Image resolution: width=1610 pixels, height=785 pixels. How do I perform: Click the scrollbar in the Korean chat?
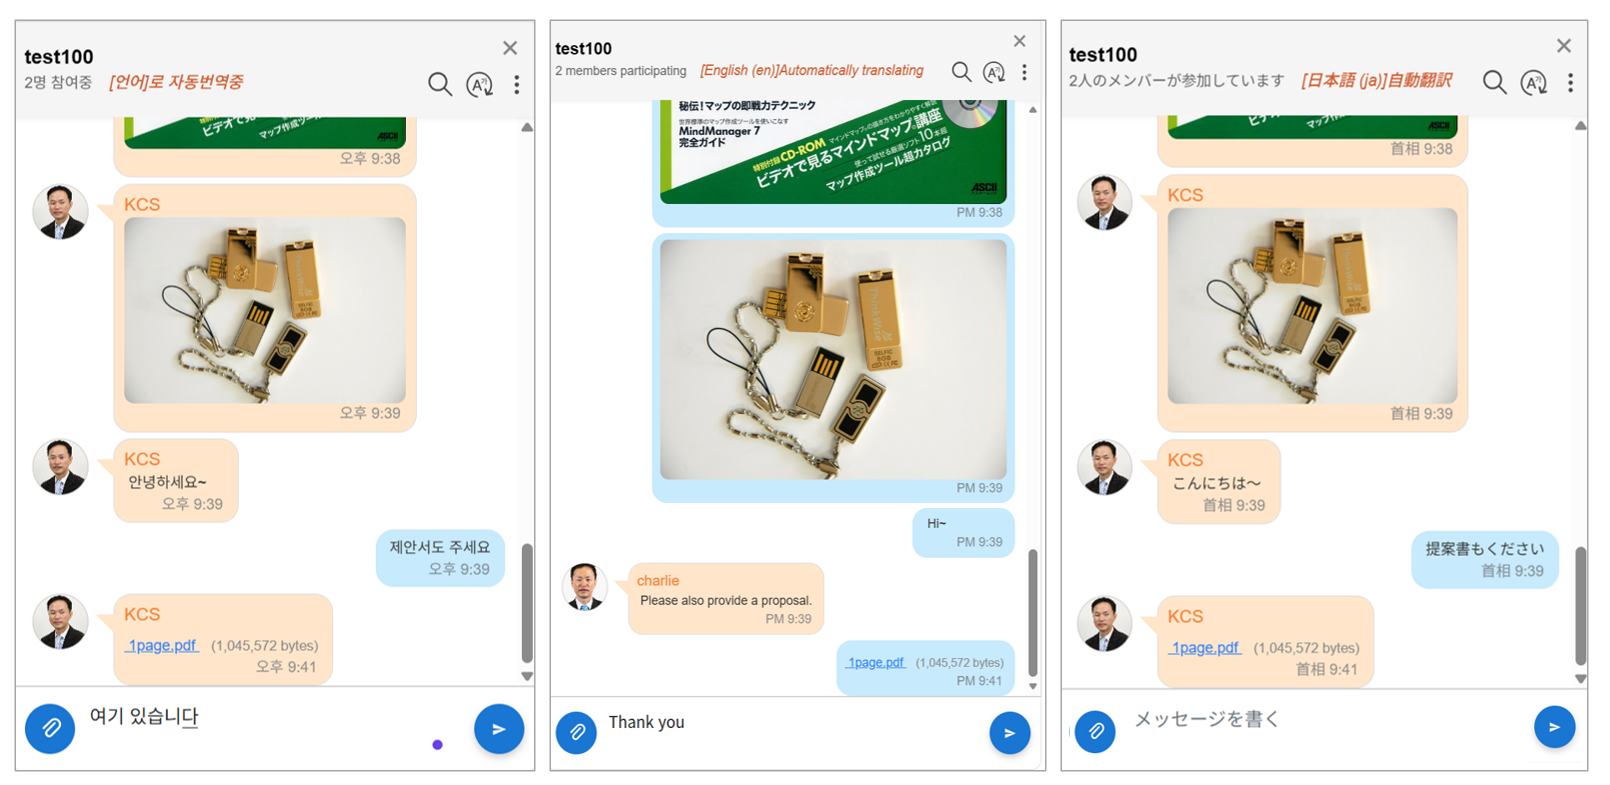[527, 603]
